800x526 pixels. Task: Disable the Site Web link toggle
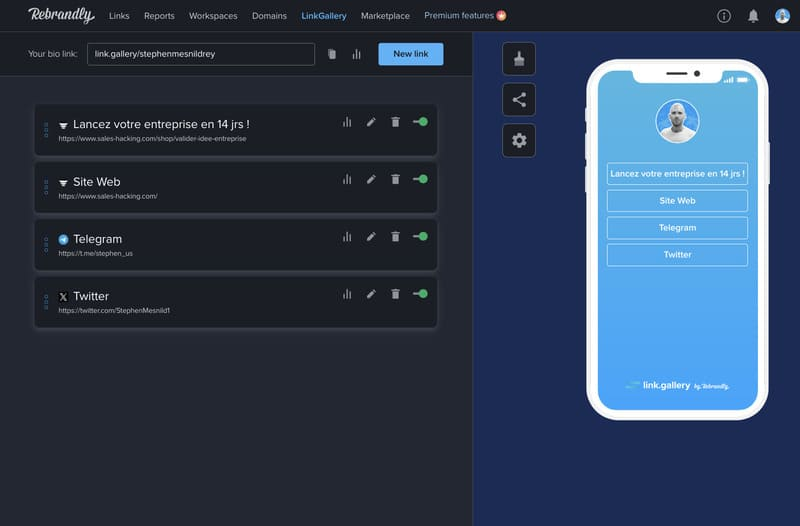(420, 179)
